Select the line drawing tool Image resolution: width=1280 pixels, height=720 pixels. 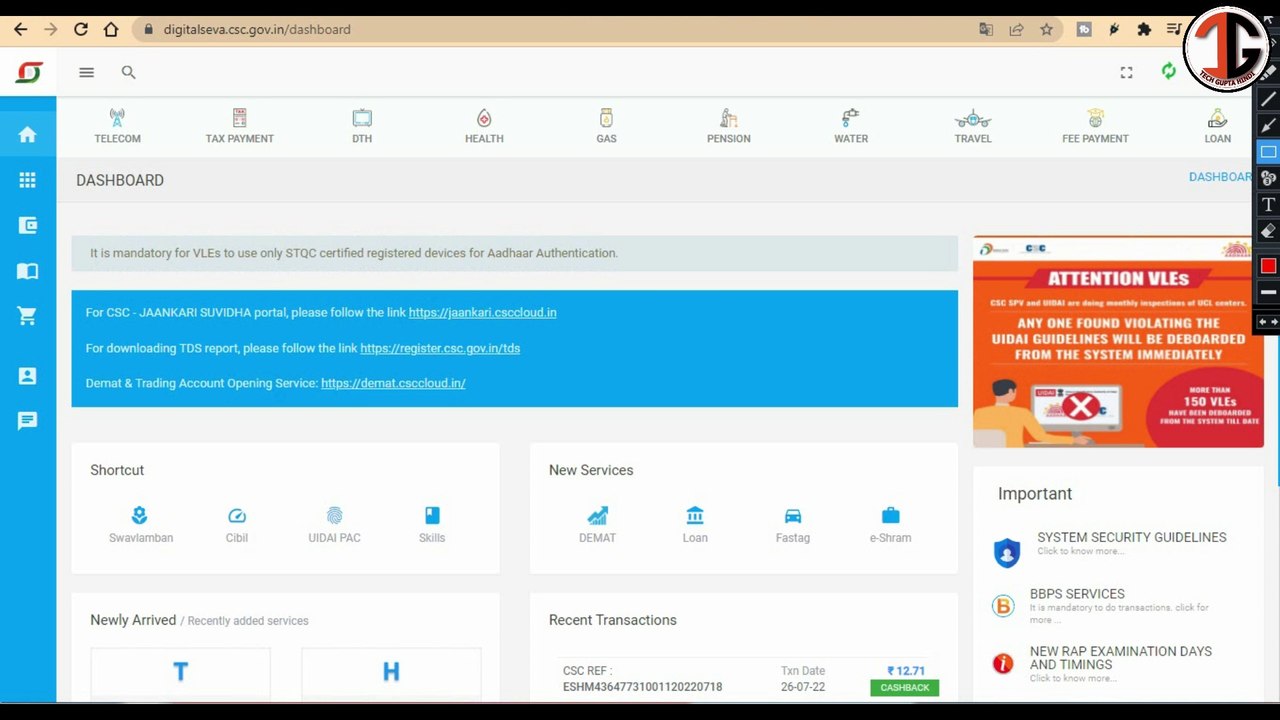(1268, 99)
